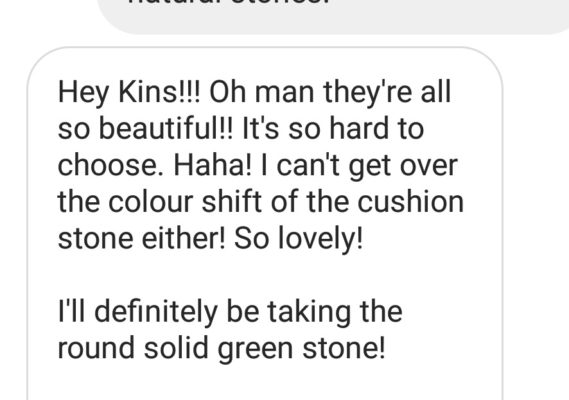Click the phrase 'I can't get over'
This screenshot has width=569, height=400.
pos(359,166)
